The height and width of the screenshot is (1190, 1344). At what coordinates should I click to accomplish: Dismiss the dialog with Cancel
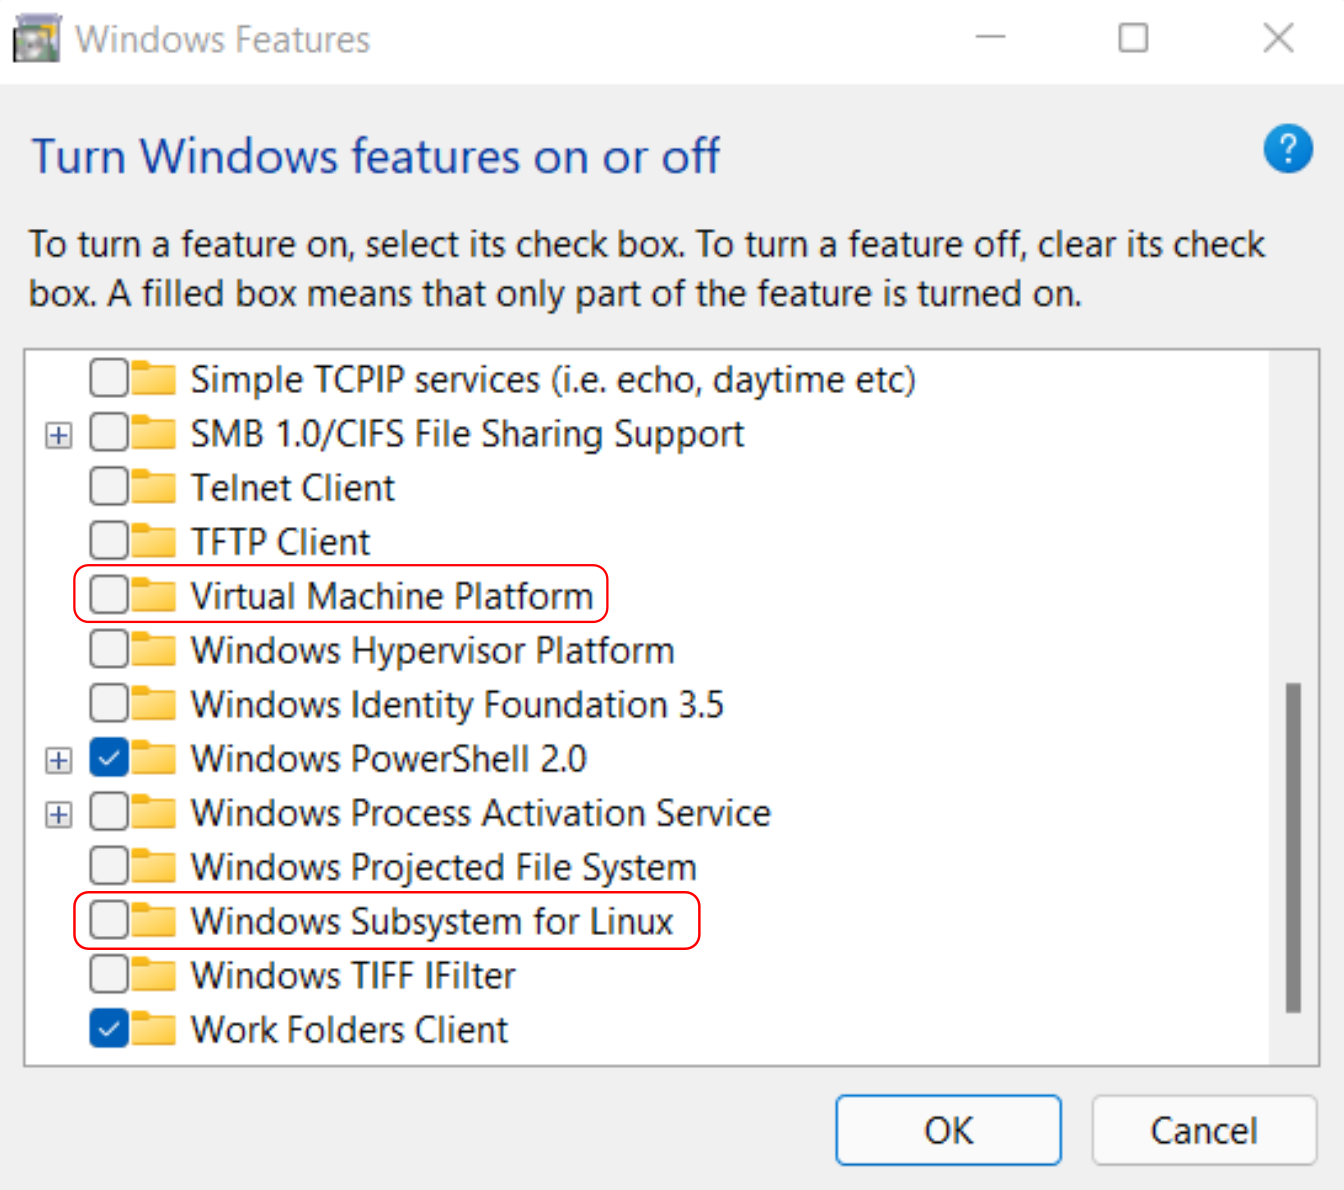[x=1203, y=1130]
